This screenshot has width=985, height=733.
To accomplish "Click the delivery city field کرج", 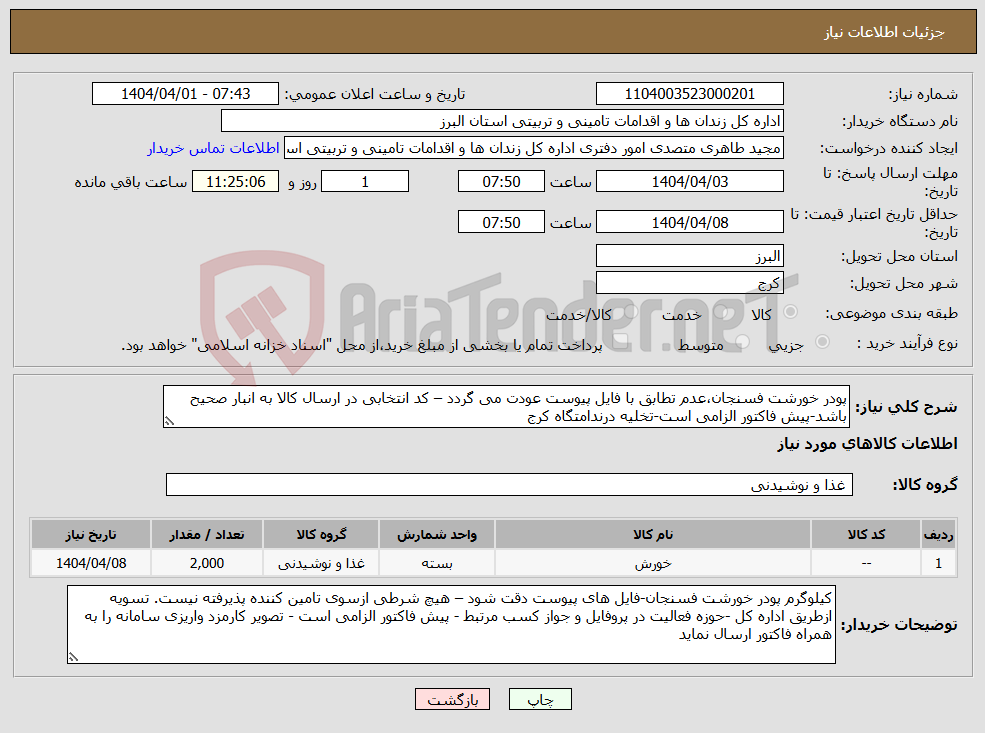I will click(x=690, y=283).
